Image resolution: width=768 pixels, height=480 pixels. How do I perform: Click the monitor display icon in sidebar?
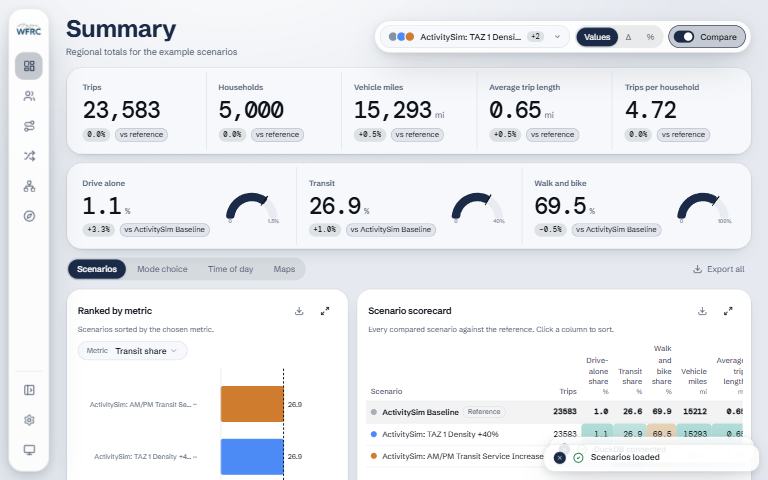click(29, 450)
